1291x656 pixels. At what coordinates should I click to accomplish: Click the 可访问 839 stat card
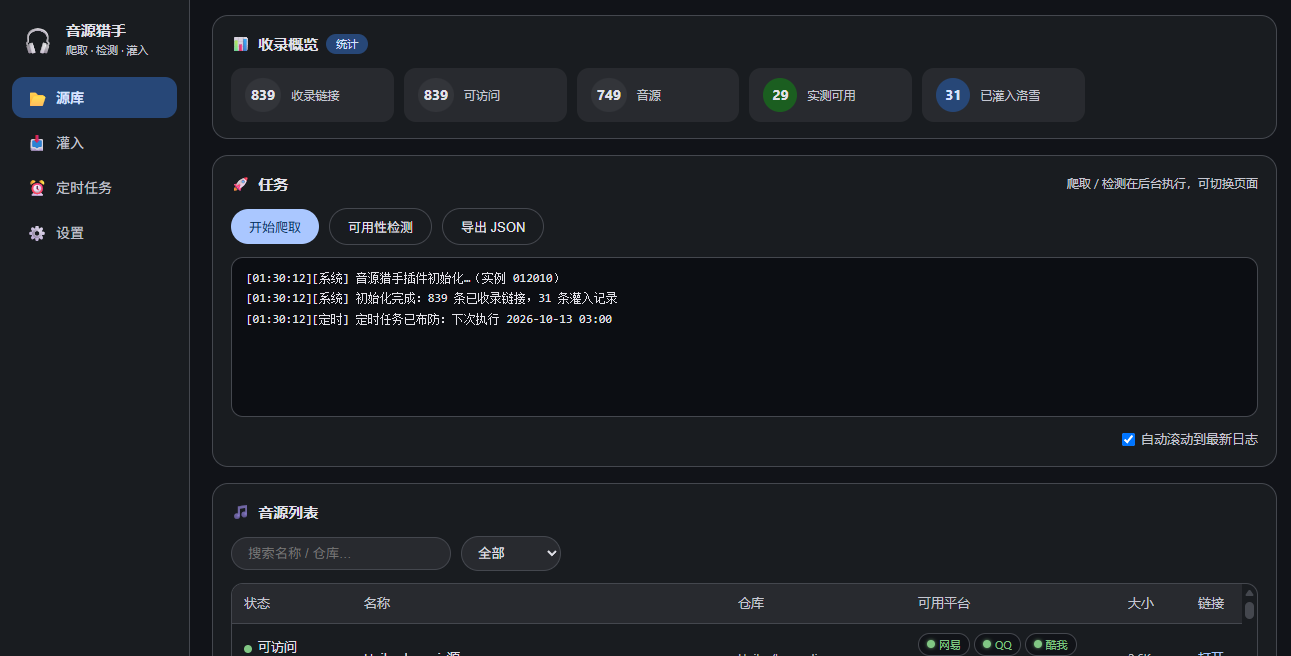tap(485, 95)
